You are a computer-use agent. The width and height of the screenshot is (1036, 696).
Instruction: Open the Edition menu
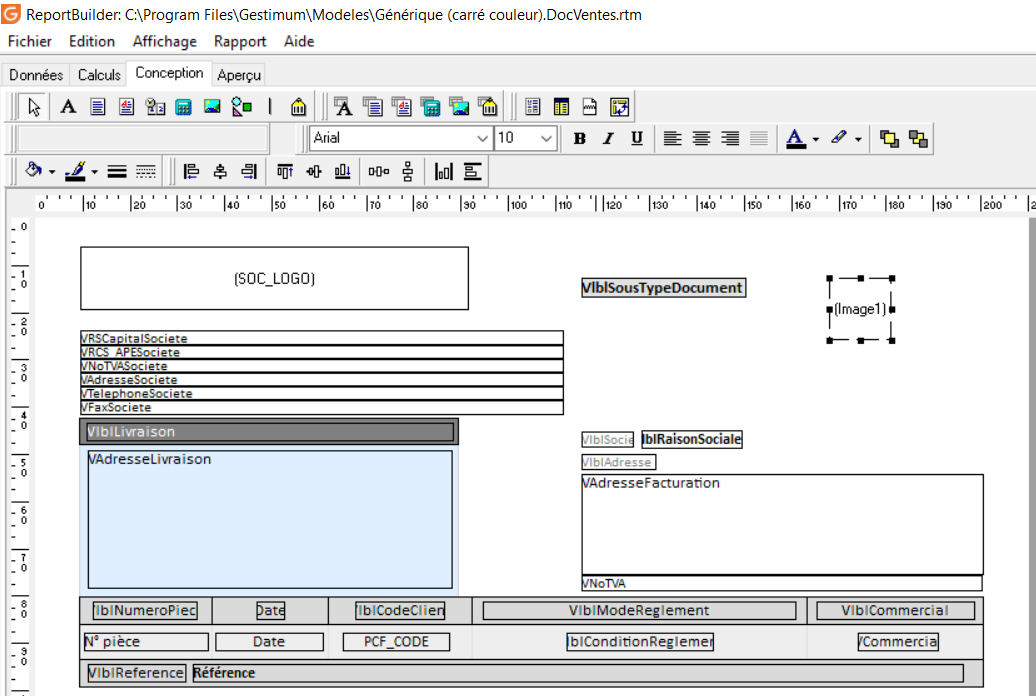pyautogui.click(x=92, y=41)
